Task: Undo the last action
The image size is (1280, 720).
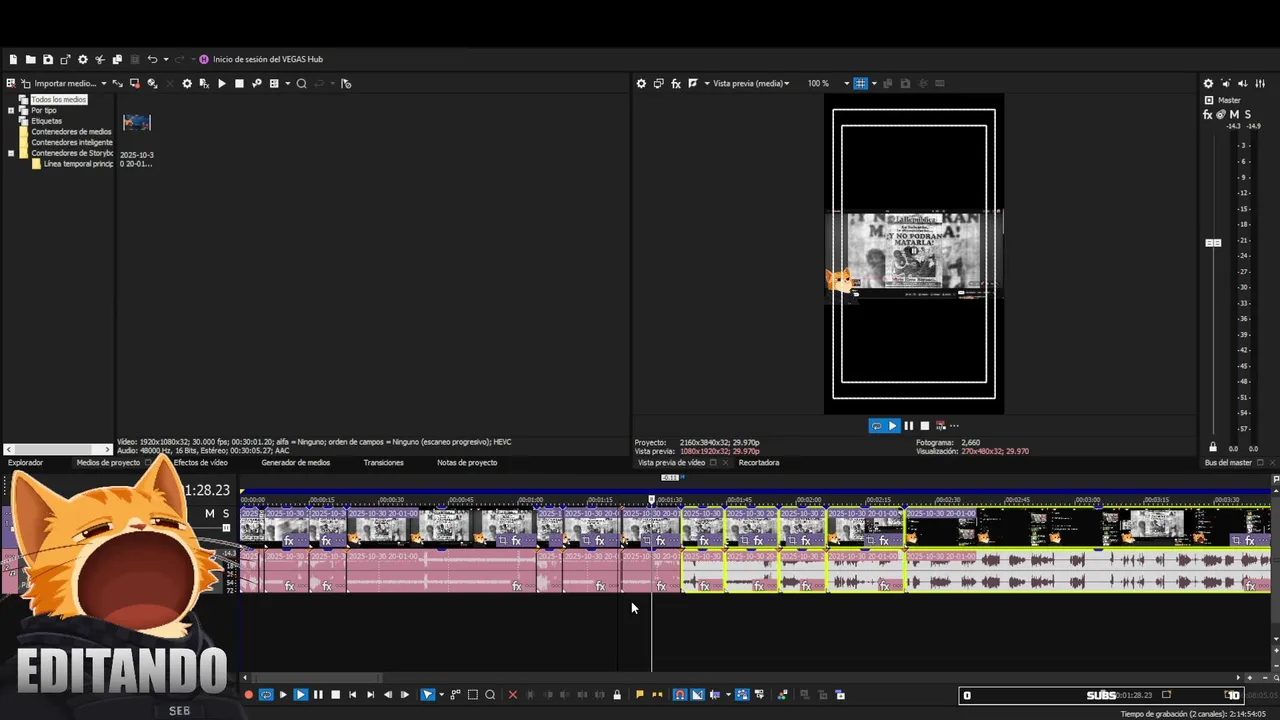Action: (152, 59)
